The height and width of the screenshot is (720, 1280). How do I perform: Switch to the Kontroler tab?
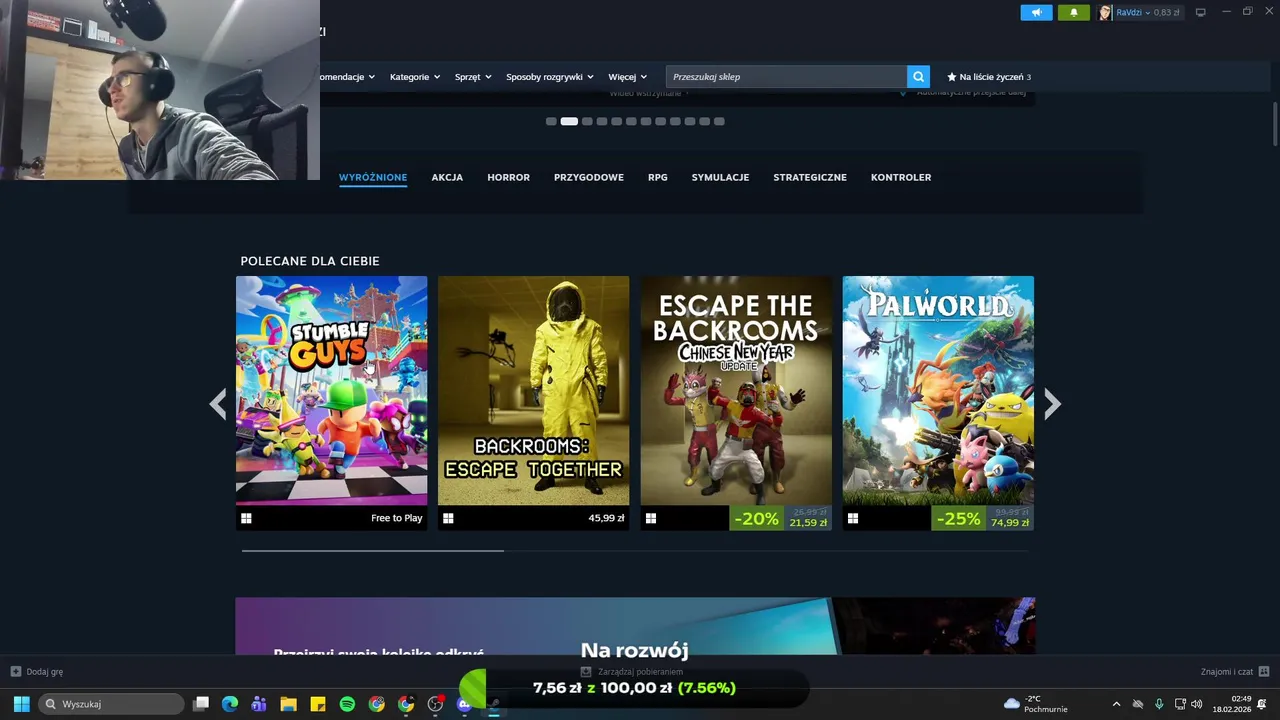click(x=901, y=177)
